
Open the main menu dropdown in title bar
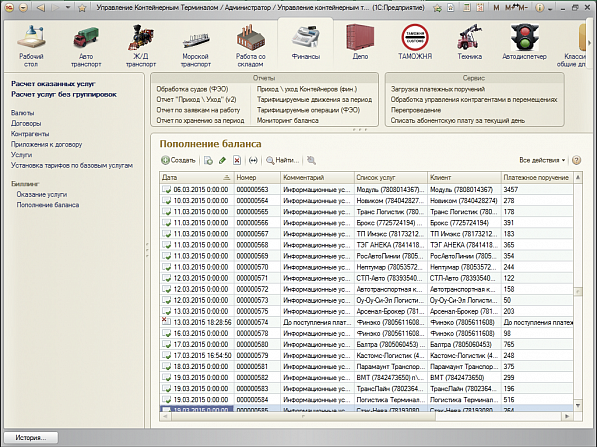pyautogui.click(x=23, y=8)
